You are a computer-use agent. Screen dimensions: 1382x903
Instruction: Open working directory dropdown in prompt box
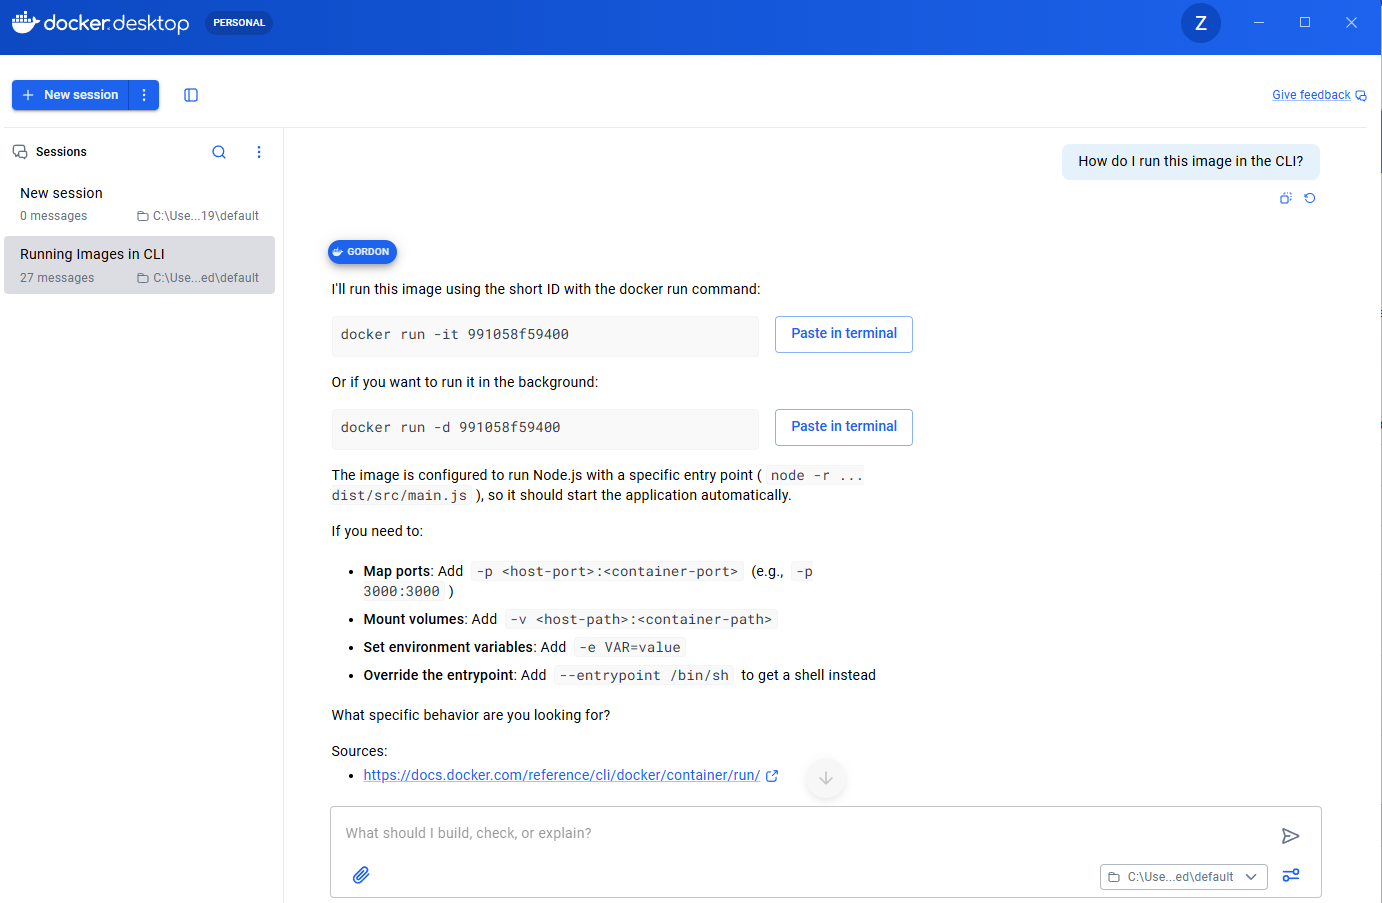pos(1184,877)
